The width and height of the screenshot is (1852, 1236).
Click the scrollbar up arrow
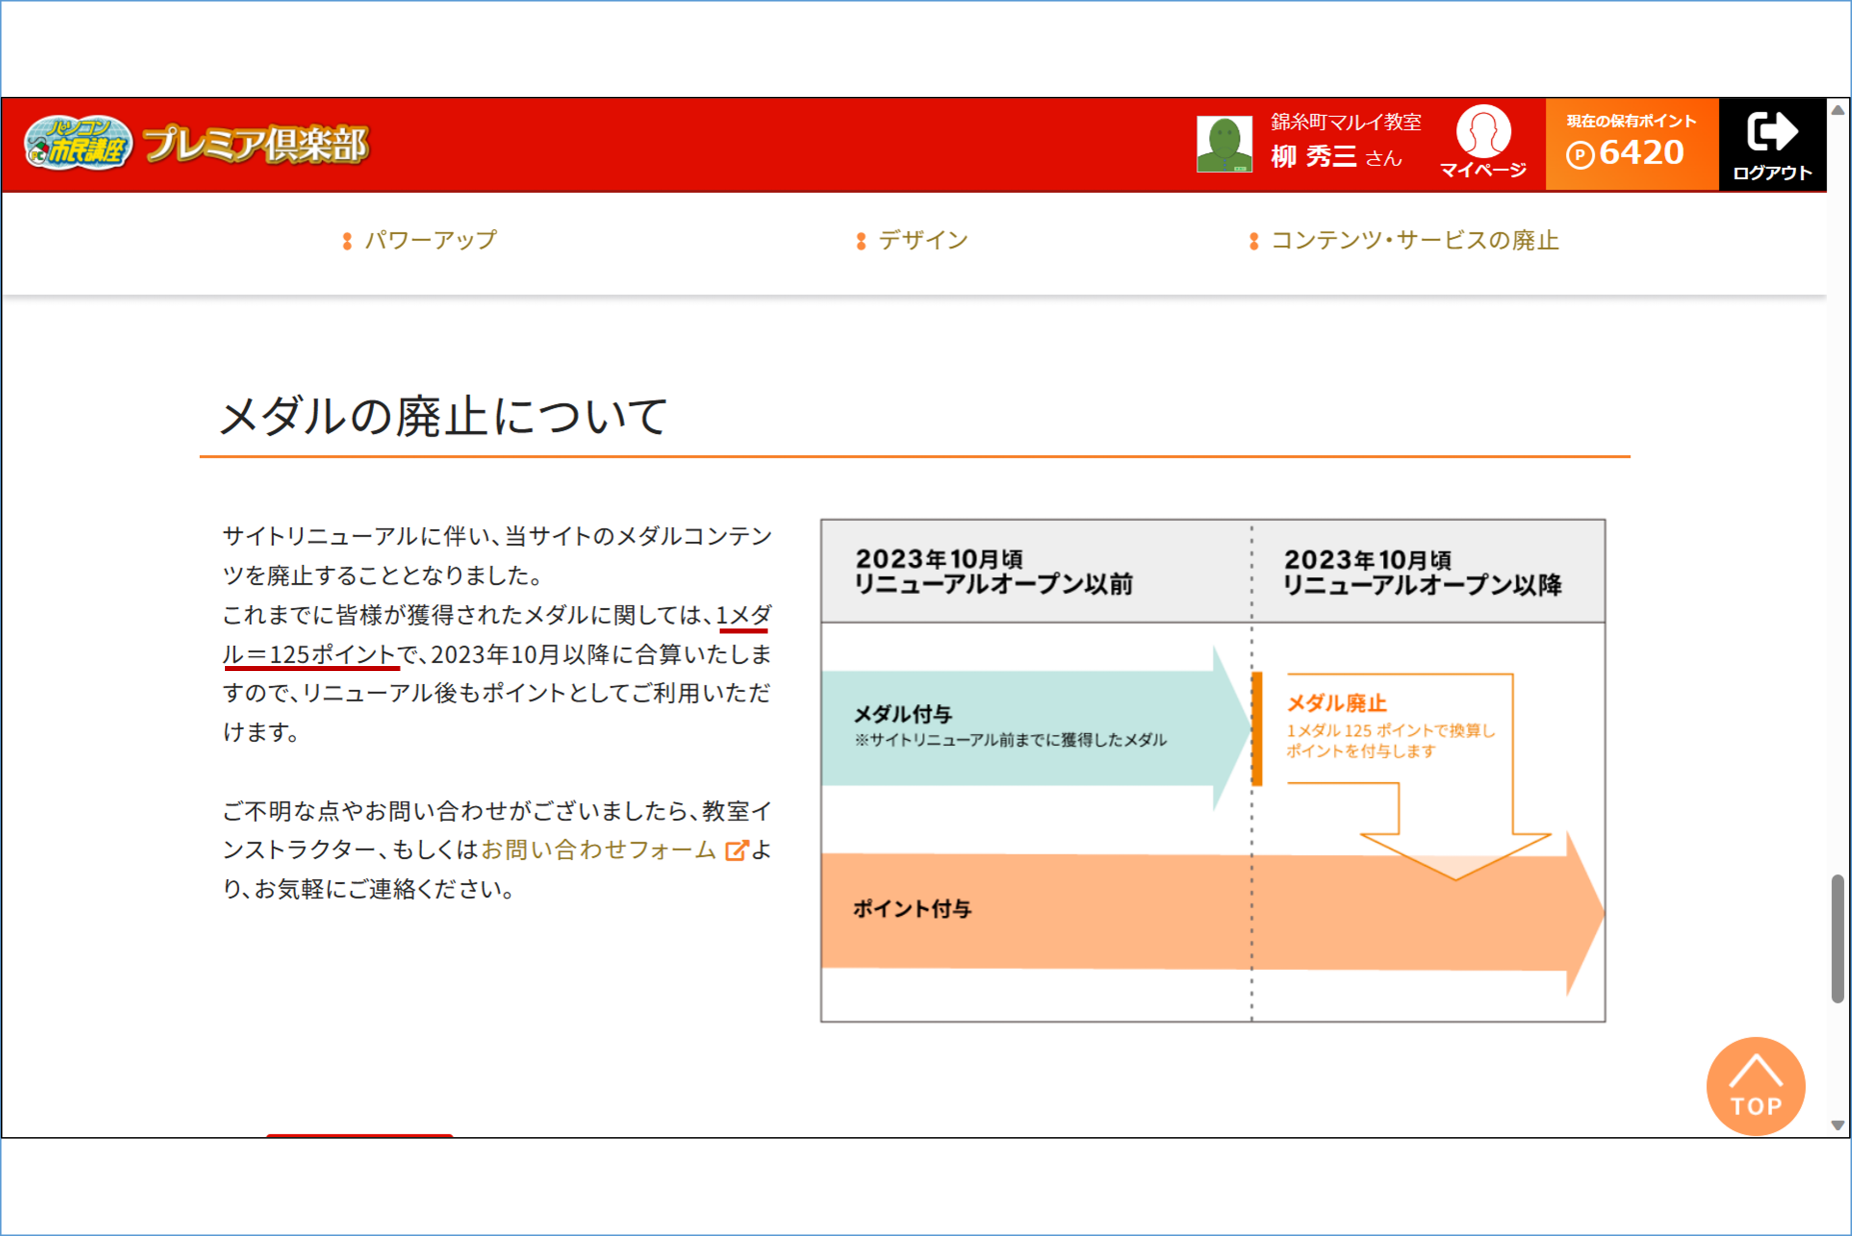click(1838, 110)
